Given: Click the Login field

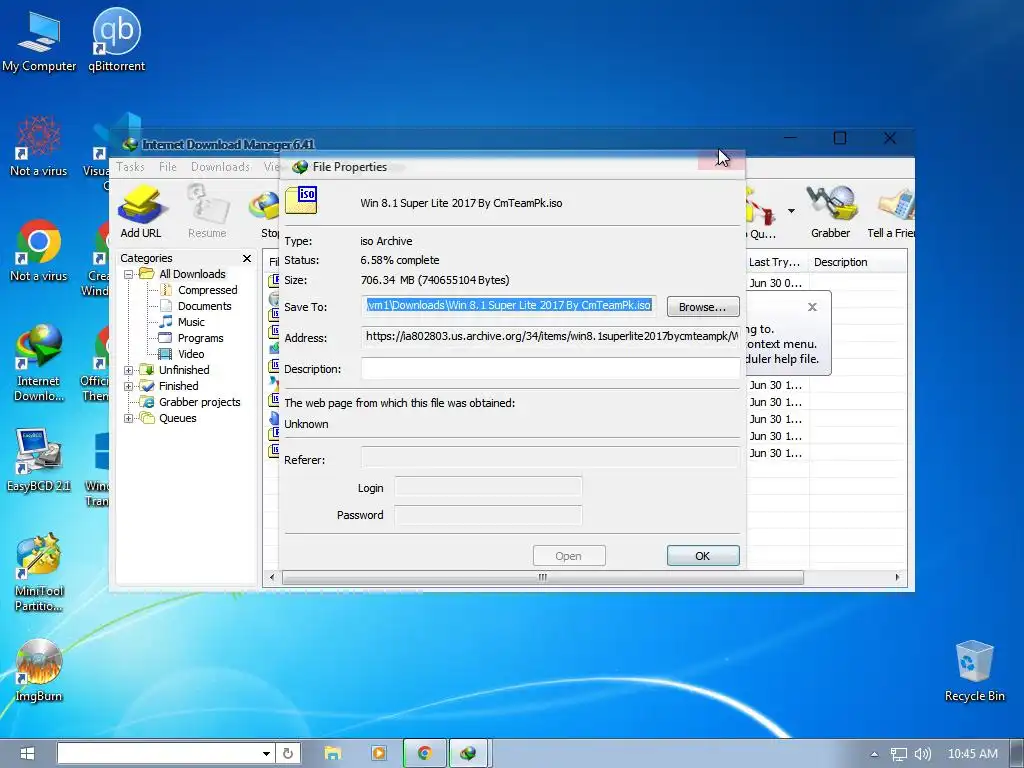Looking at the screenshot, I should point(488,487).
